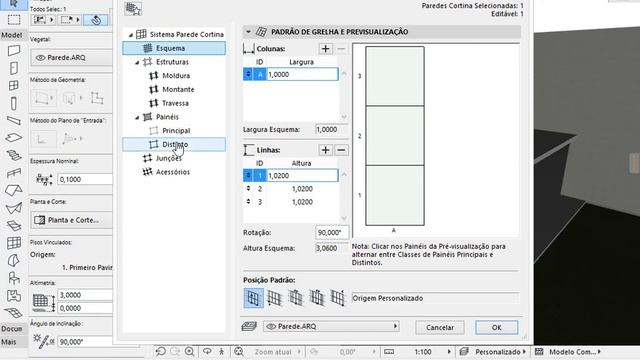640x360 pixels.
Task: Click fit-in-window icon in bottom bar
Action: point(239,351)
